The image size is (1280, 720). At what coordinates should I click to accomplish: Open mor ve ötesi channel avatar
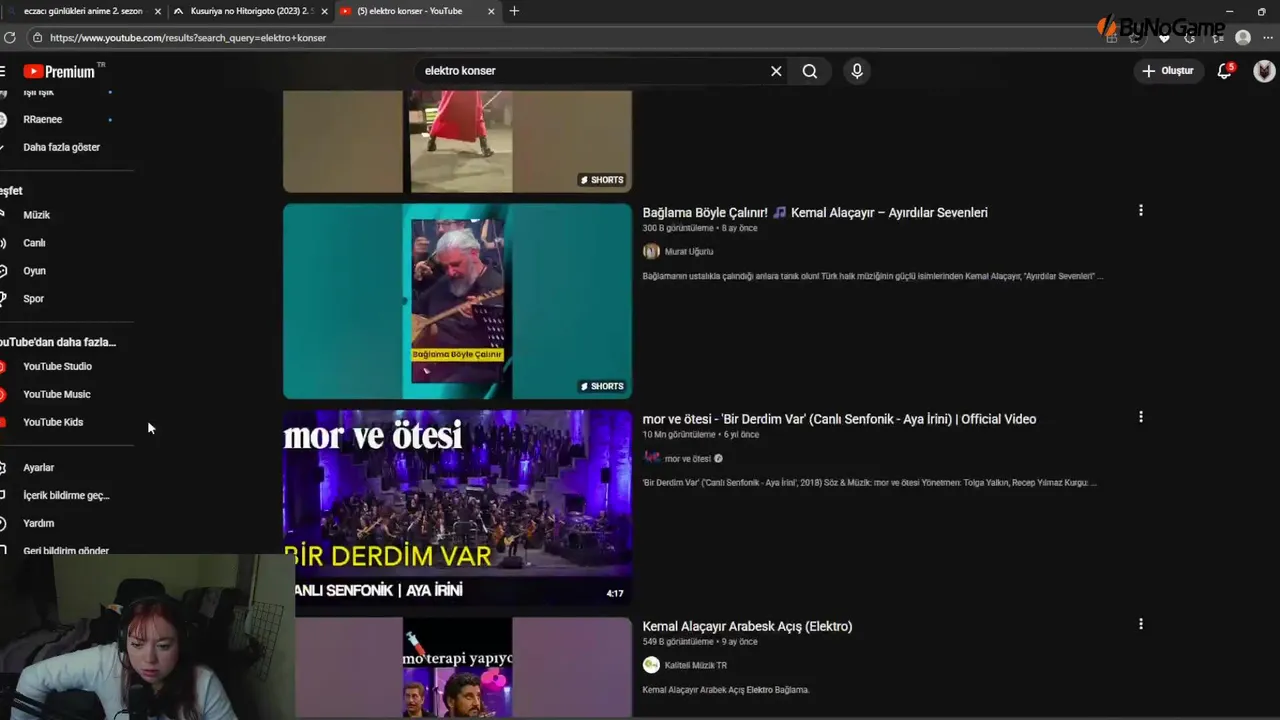point(651,458)
